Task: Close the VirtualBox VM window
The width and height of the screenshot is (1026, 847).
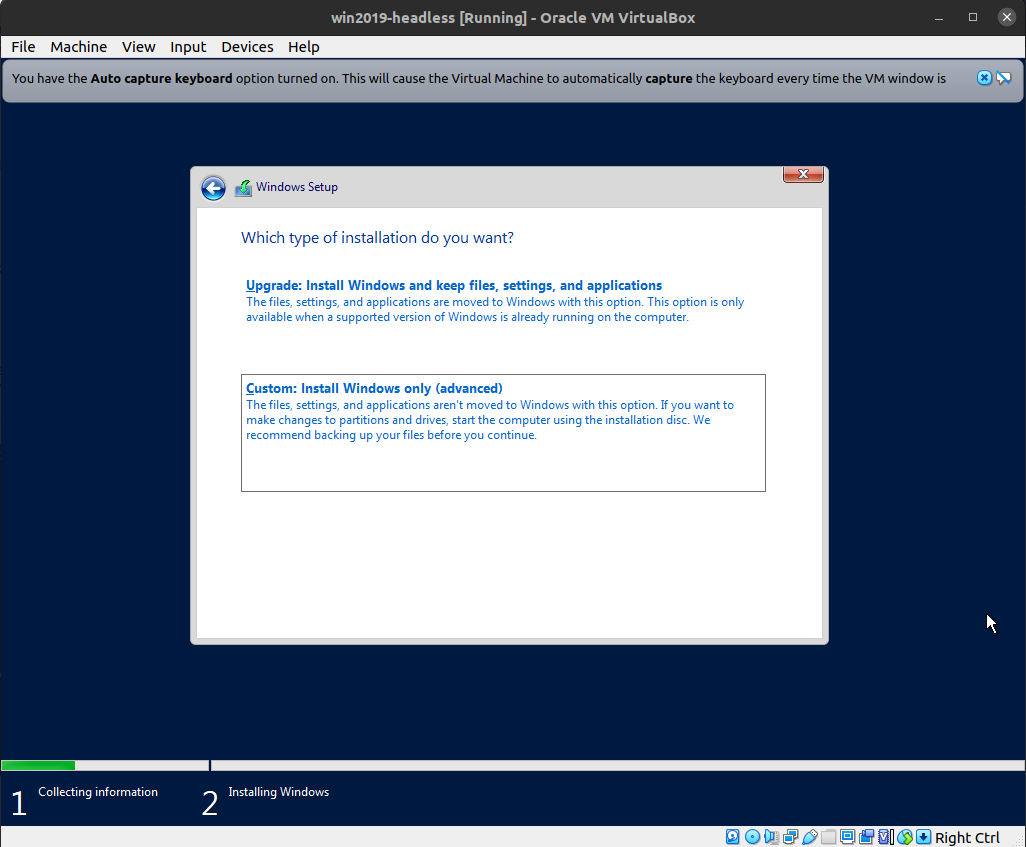Action: pyautogui.click(x=1007, y=18)
